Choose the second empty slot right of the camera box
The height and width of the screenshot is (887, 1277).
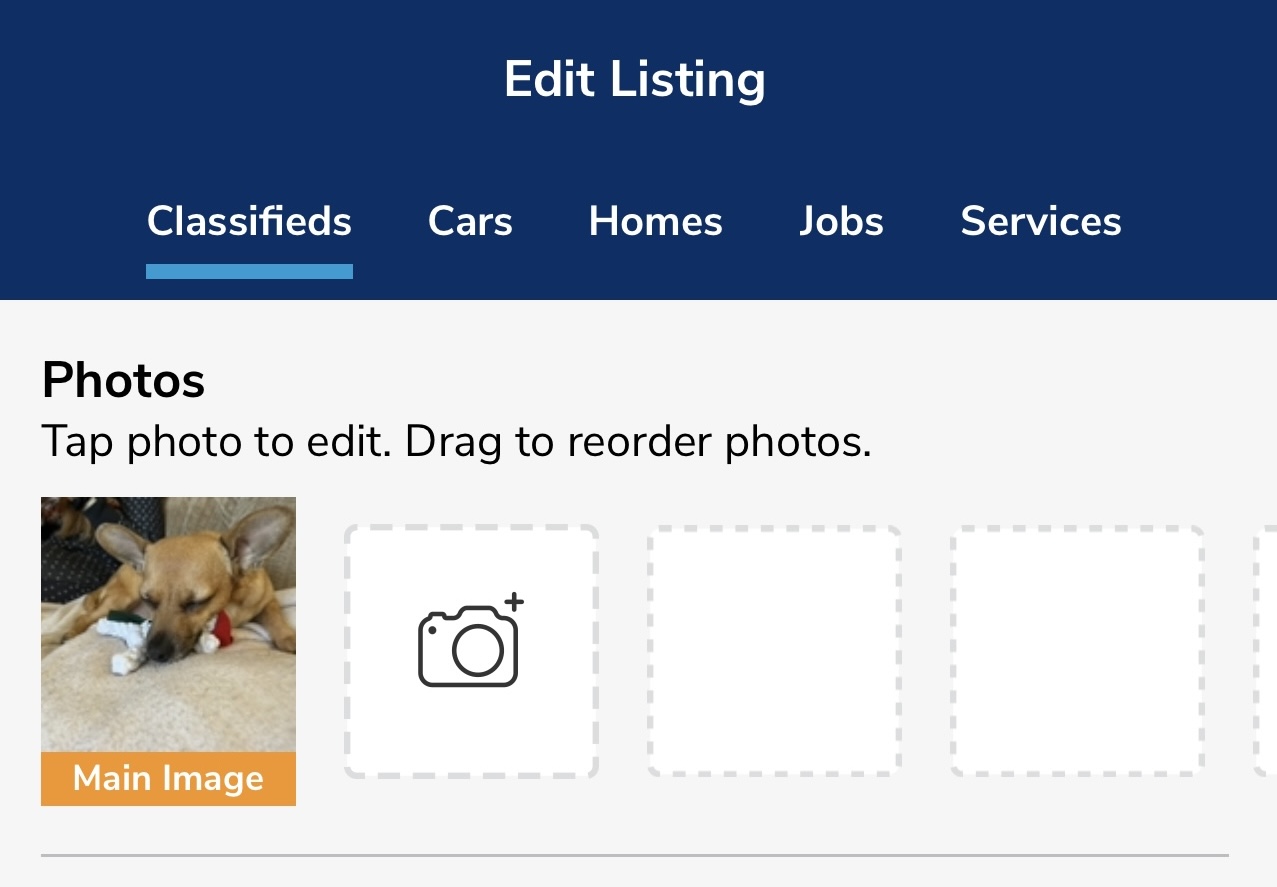1077,651
